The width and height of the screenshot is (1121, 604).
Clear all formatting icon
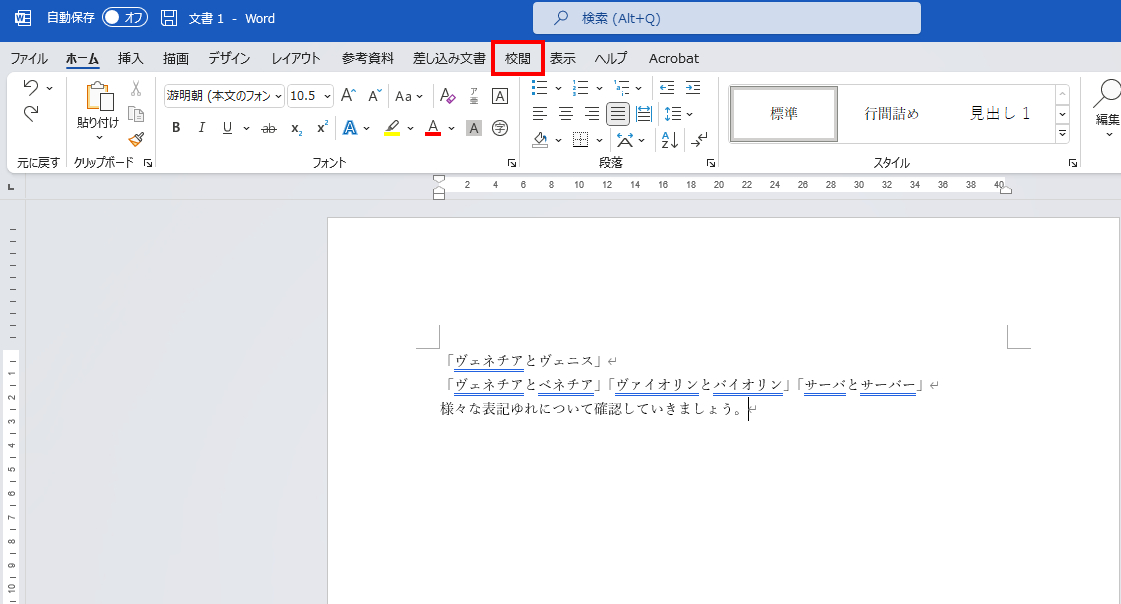coord(448,96)
